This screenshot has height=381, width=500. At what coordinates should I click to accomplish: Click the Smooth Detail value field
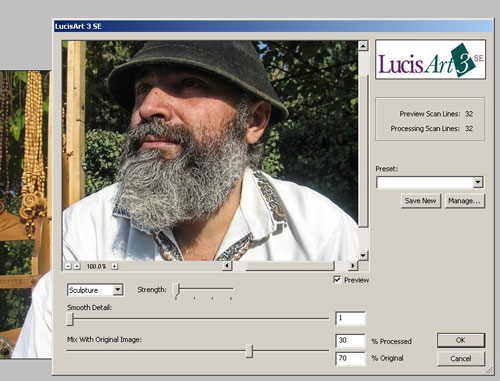click(350, 318)
